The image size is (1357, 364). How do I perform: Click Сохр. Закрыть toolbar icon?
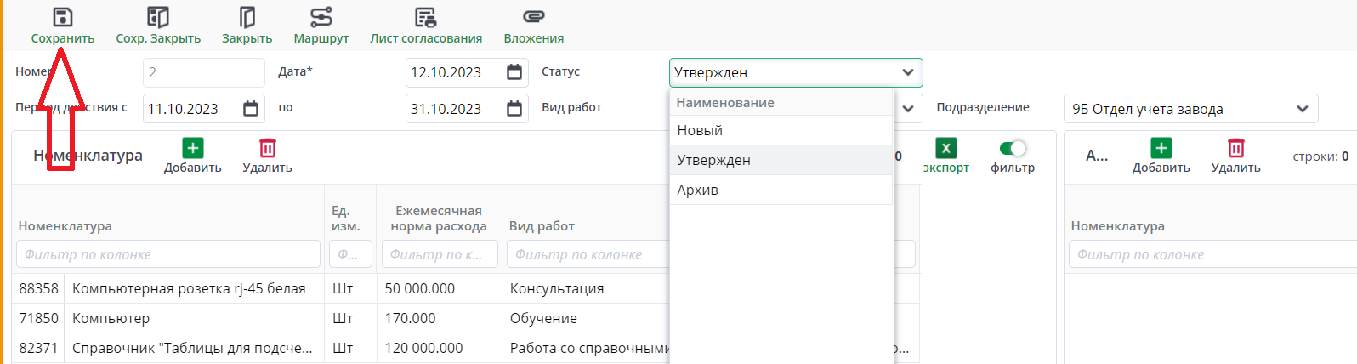pyautogui.click(x=158, y=17)
